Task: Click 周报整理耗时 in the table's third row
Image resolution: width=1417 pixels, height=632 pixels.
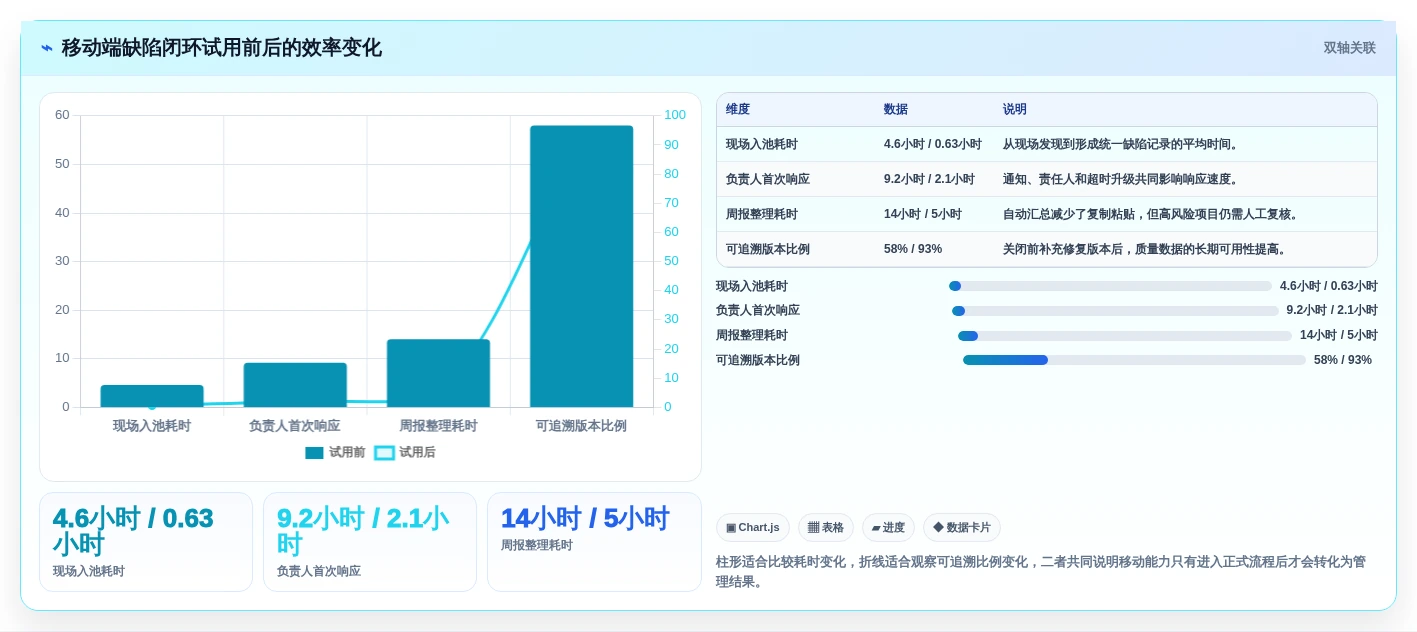Action: pos(762,214)
